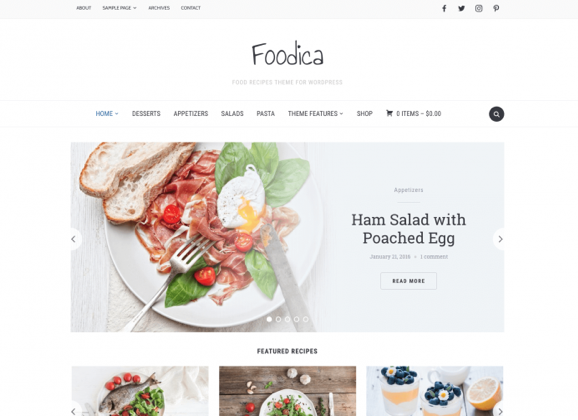The width and height of the screenshot is (578, 420).
Task: Select the third slider pagination dot
Action: (x=288, y=319)
